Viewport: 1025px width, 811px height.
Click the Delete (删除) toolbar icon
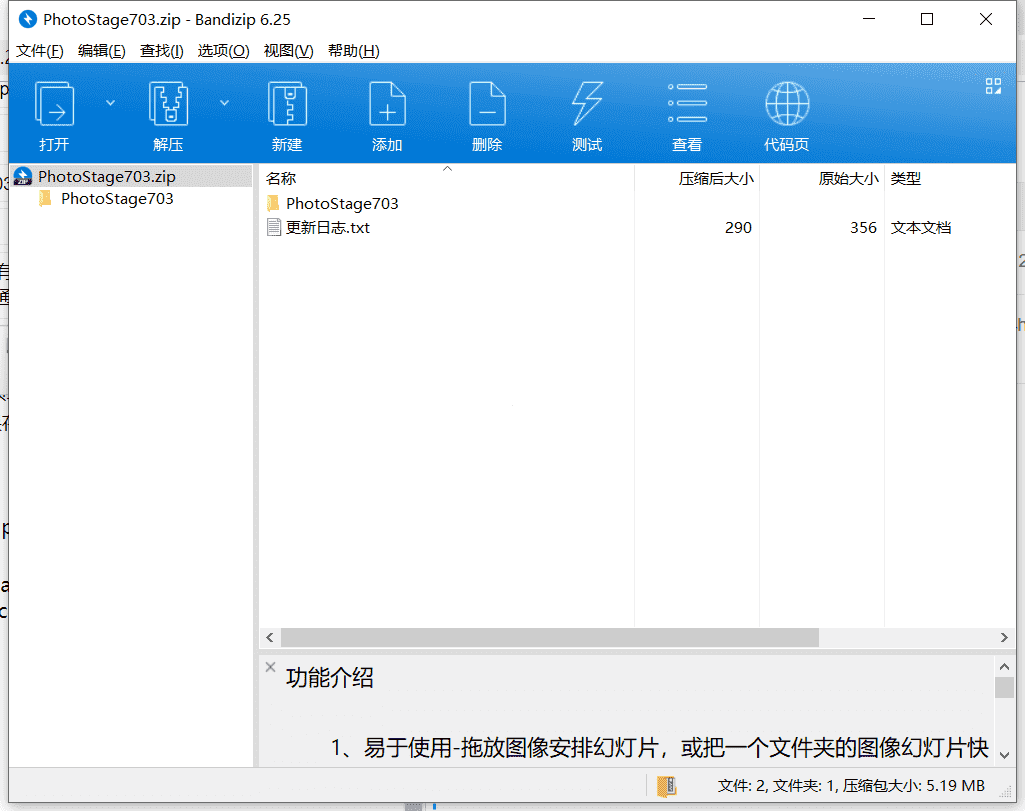[x=487, y=104]
